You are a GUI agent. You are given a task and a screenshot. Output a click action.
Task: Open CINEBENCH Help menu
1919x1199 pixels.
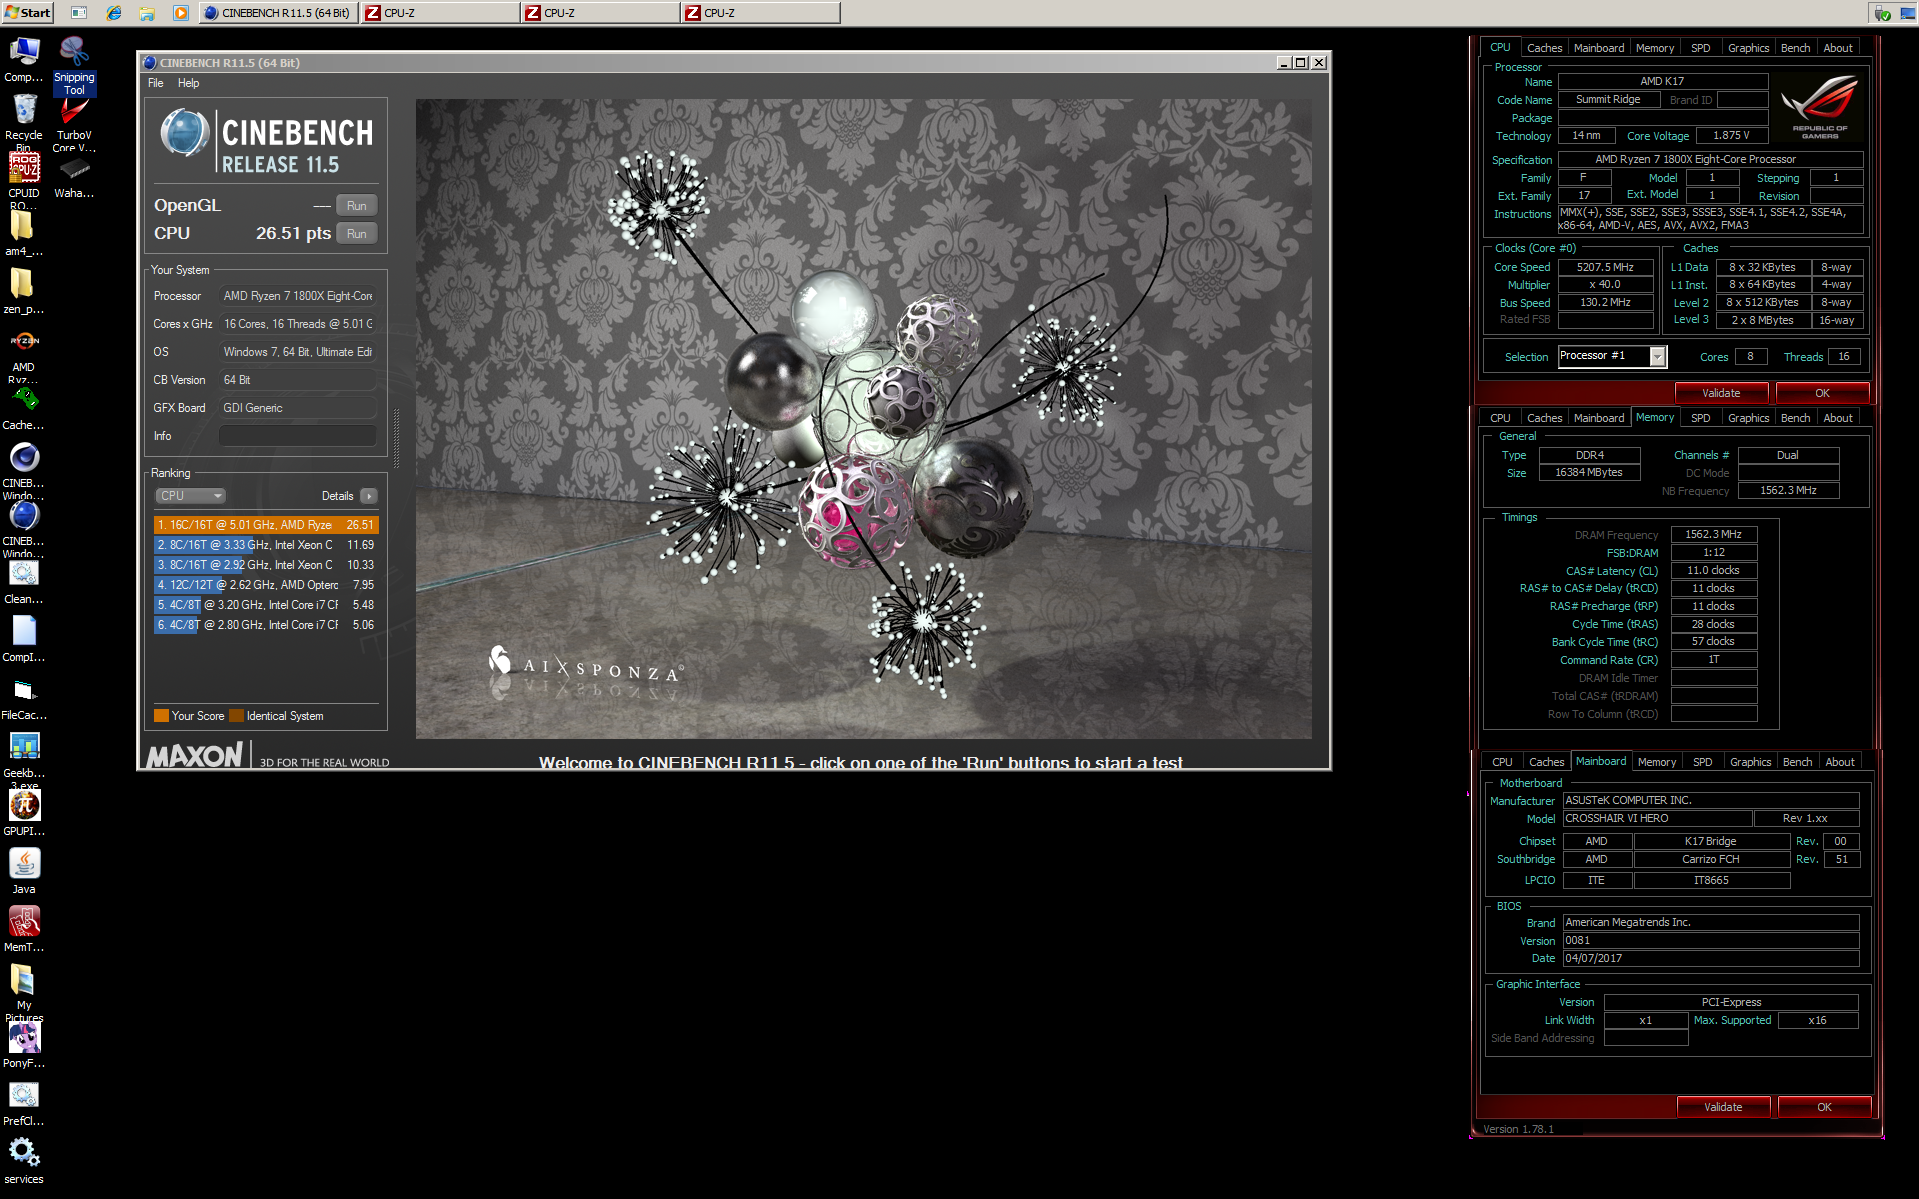[188, 83]
